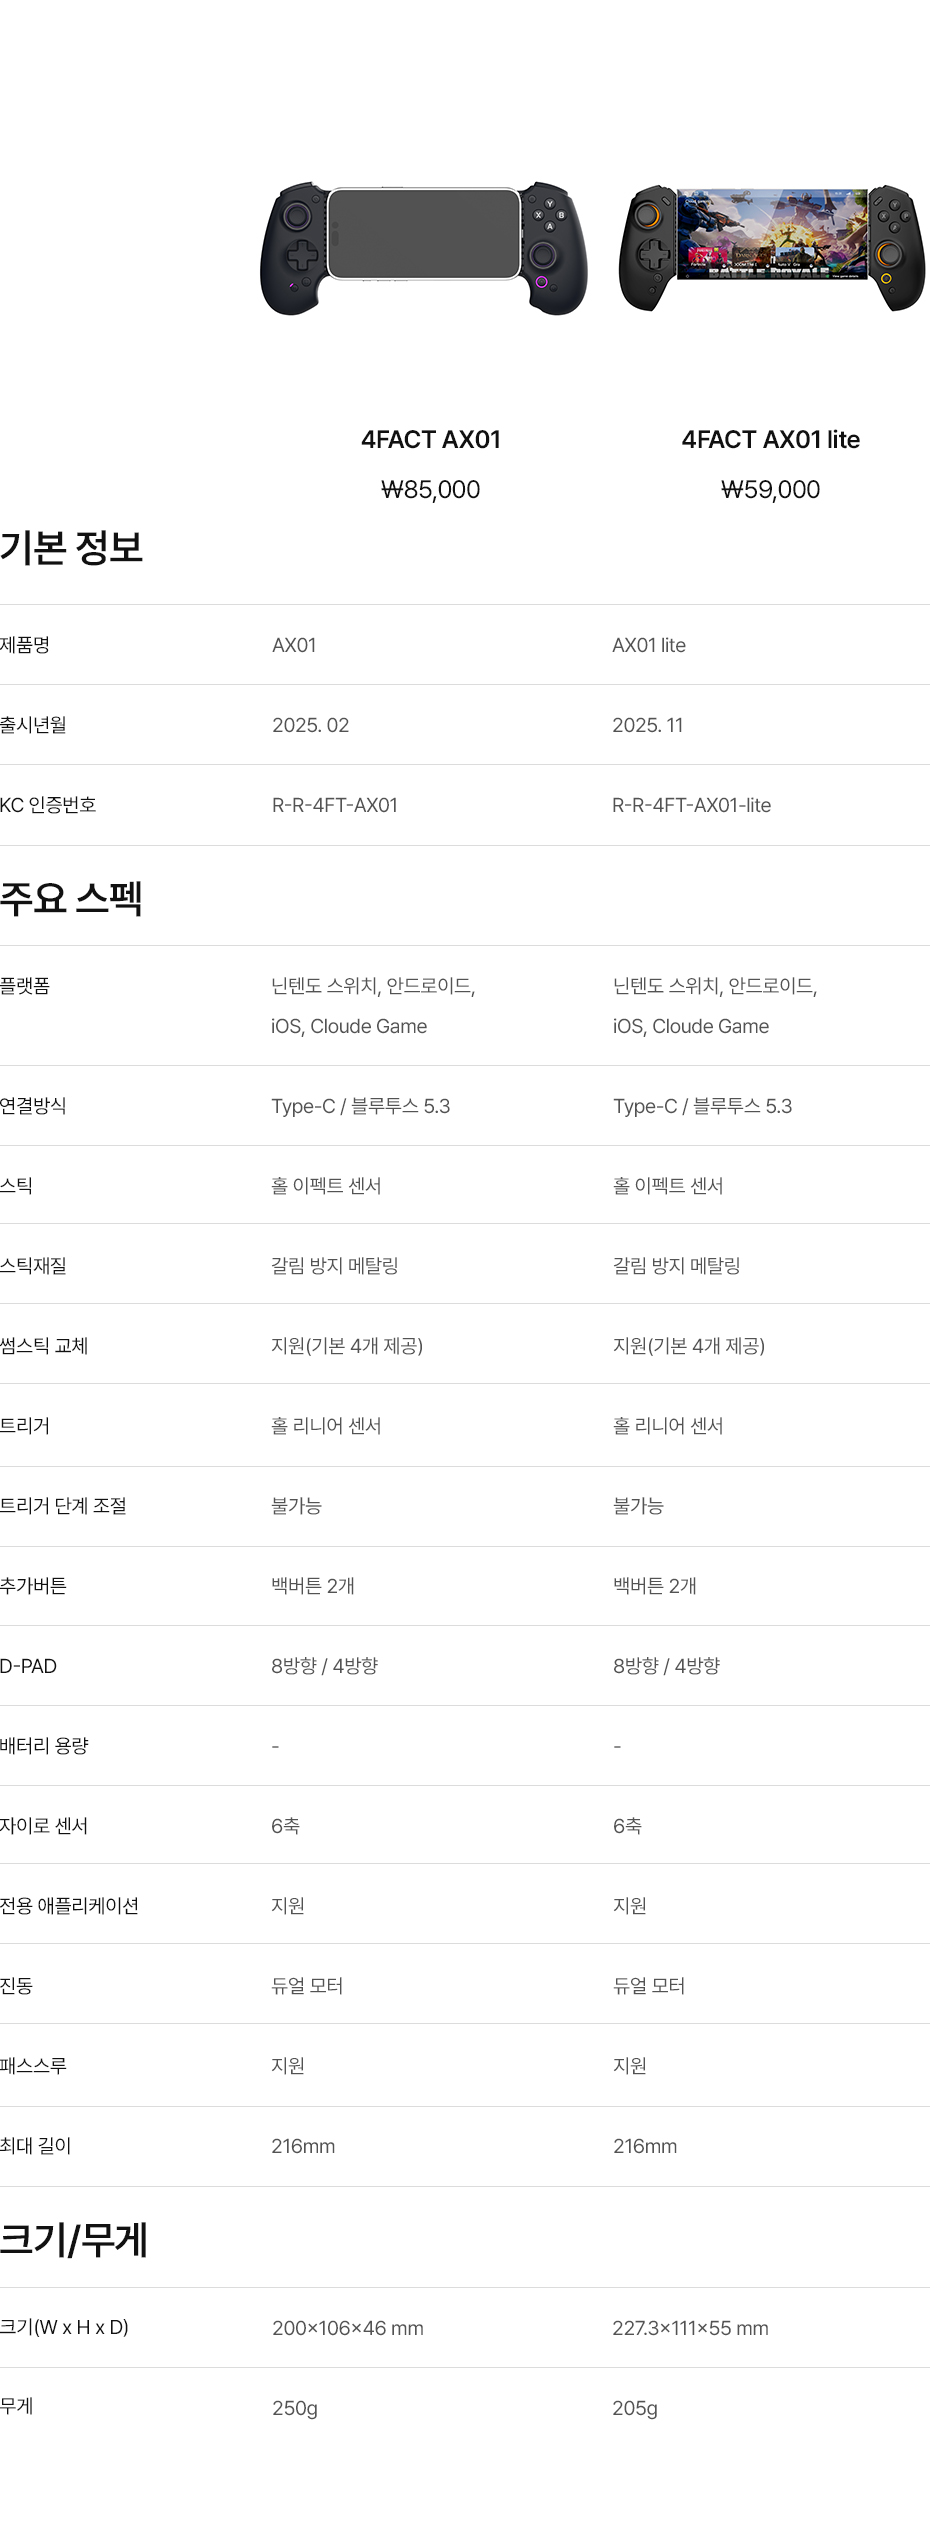Screen dimensions: 930x2542
Task: Click the 4FACT AX01 controller product image
Action: 424,248
